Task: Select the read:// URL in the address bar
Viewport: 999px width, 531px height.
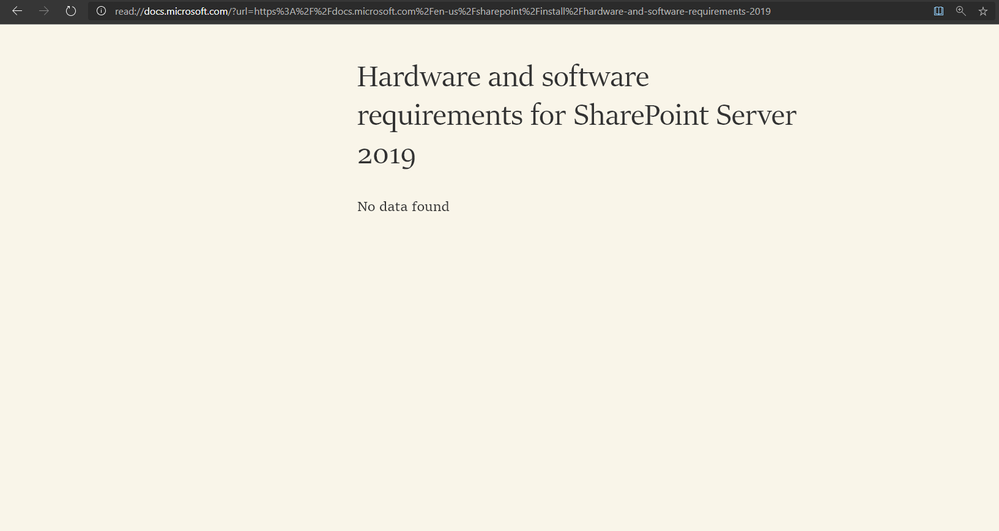Action: click(442, 11)
